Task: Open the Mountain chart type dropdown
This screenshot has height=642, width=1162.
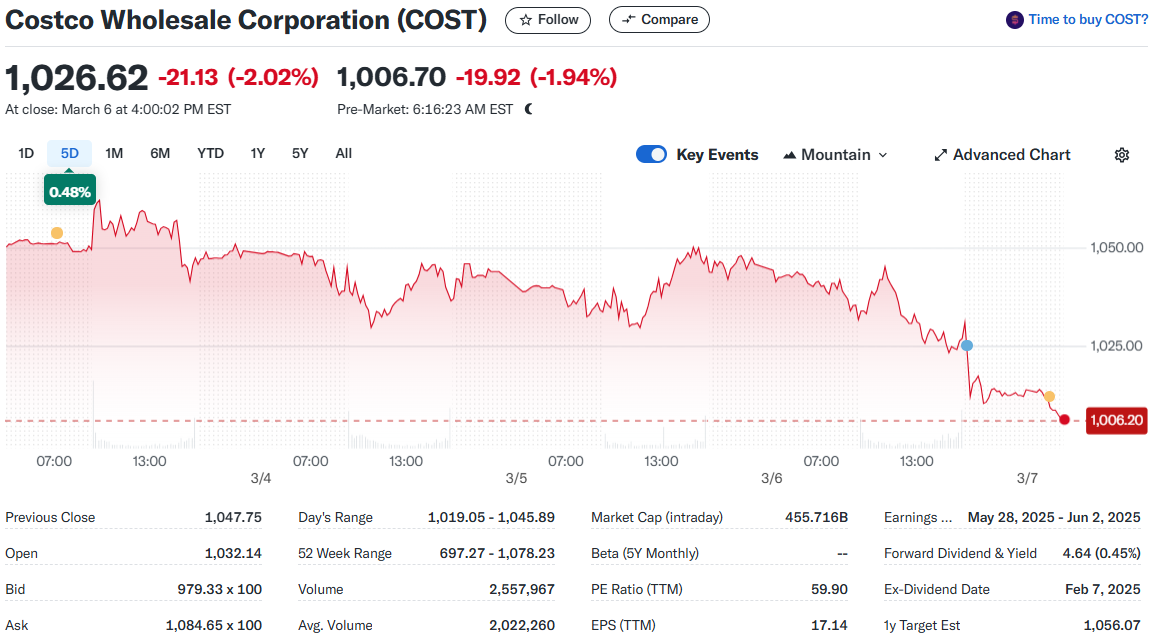Action: [x=835, y=155]
